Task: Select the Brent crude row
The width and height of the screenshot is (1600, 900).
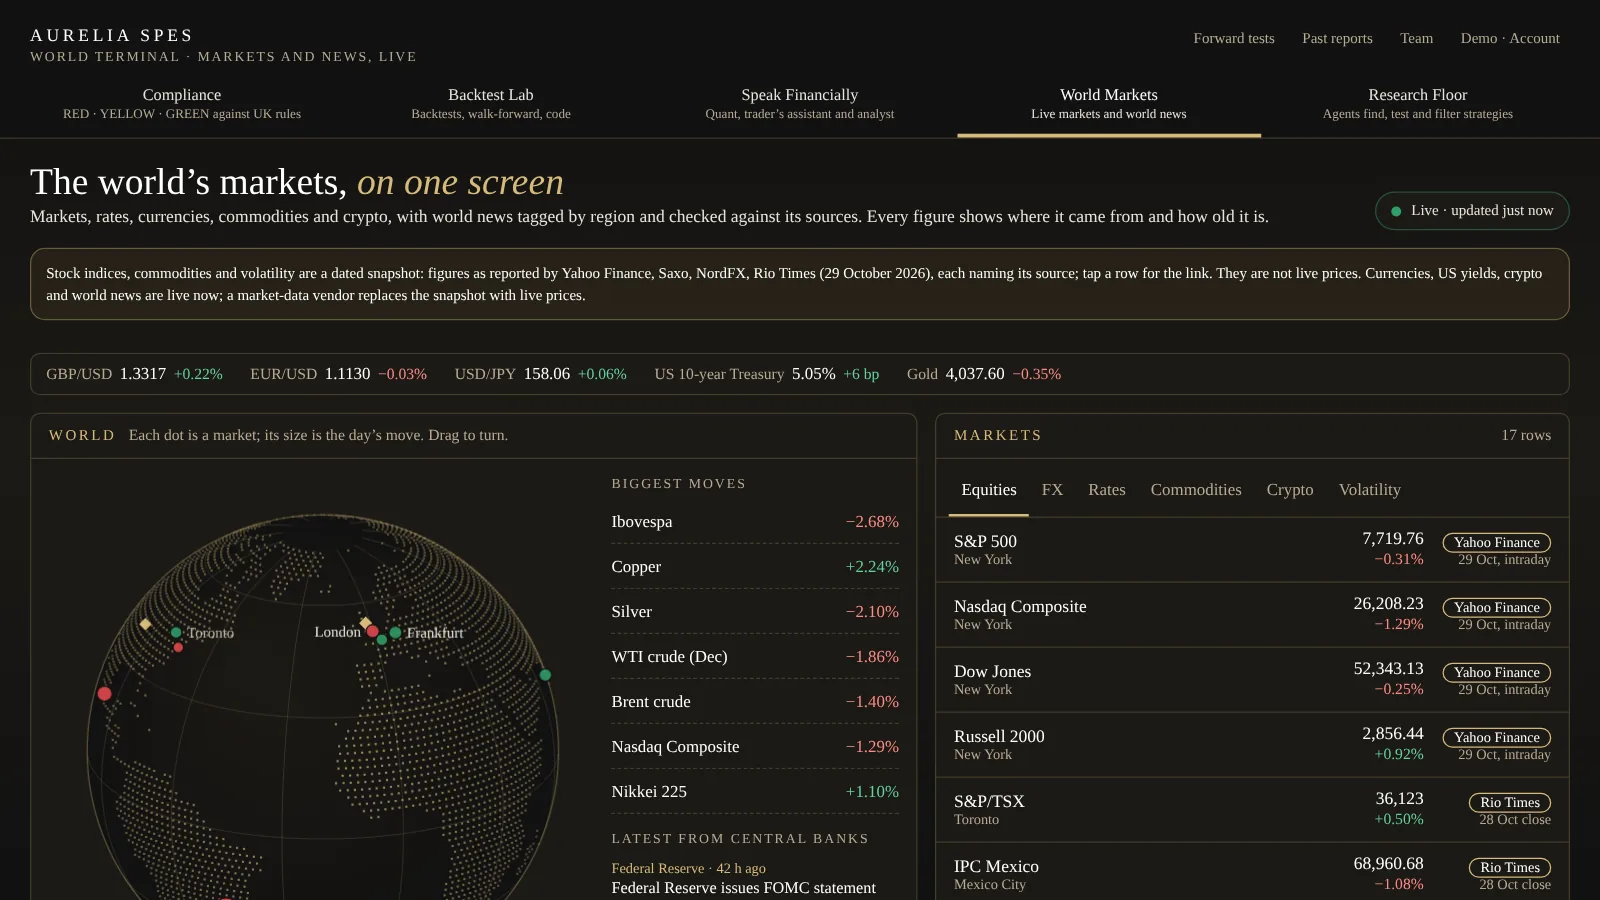Action: 755,702
